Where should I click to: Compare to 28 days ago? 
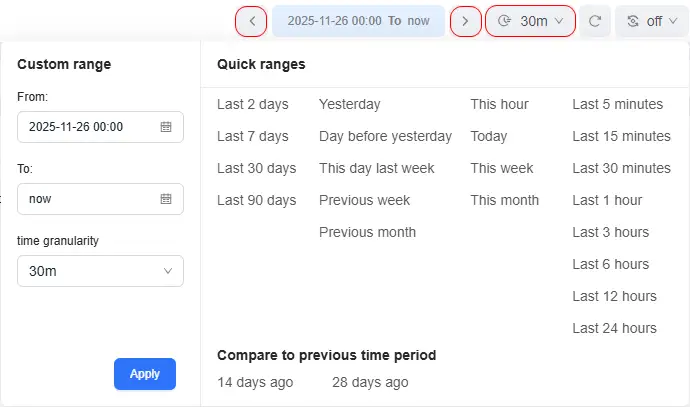[370, 382]
